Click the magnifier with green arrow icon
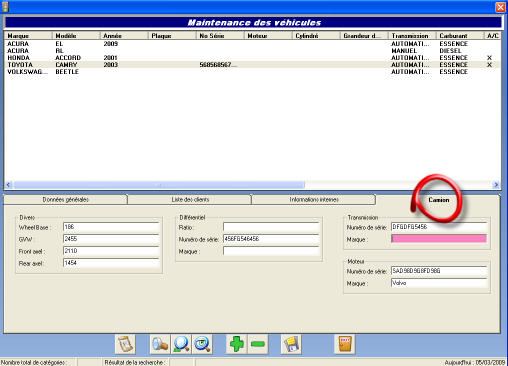Screen dimensions: 508x366 pos(181,344)
